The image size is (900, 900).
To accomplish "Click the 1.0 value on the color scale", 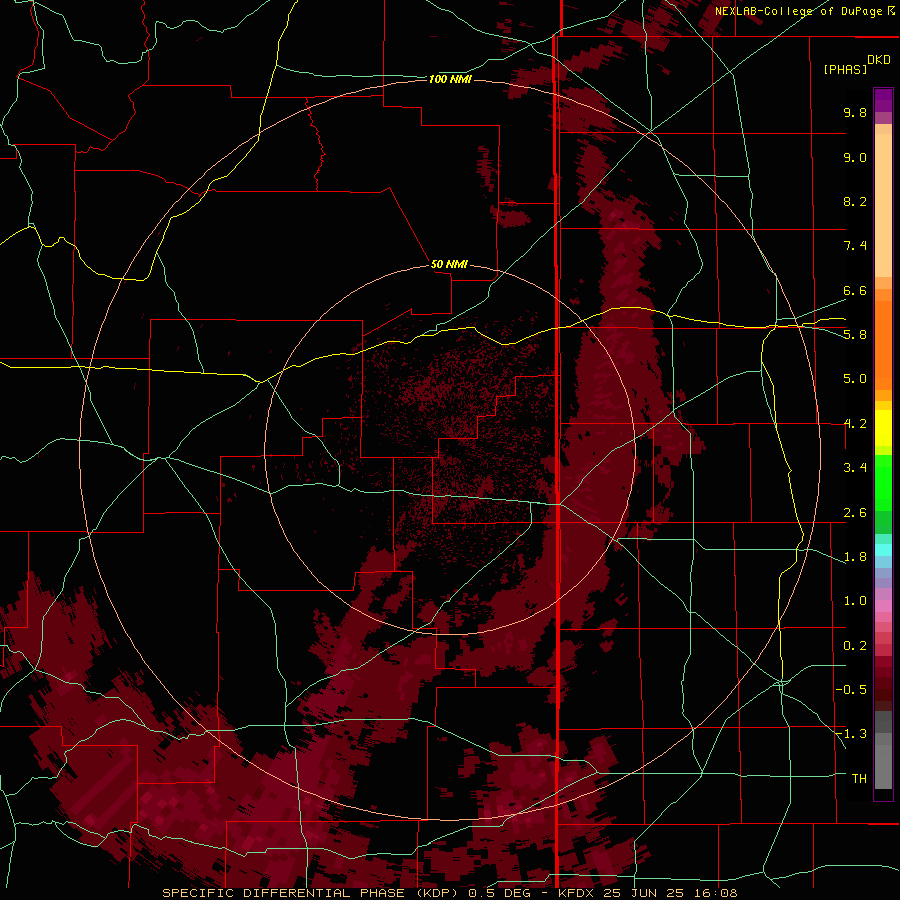I will [855, 601].
